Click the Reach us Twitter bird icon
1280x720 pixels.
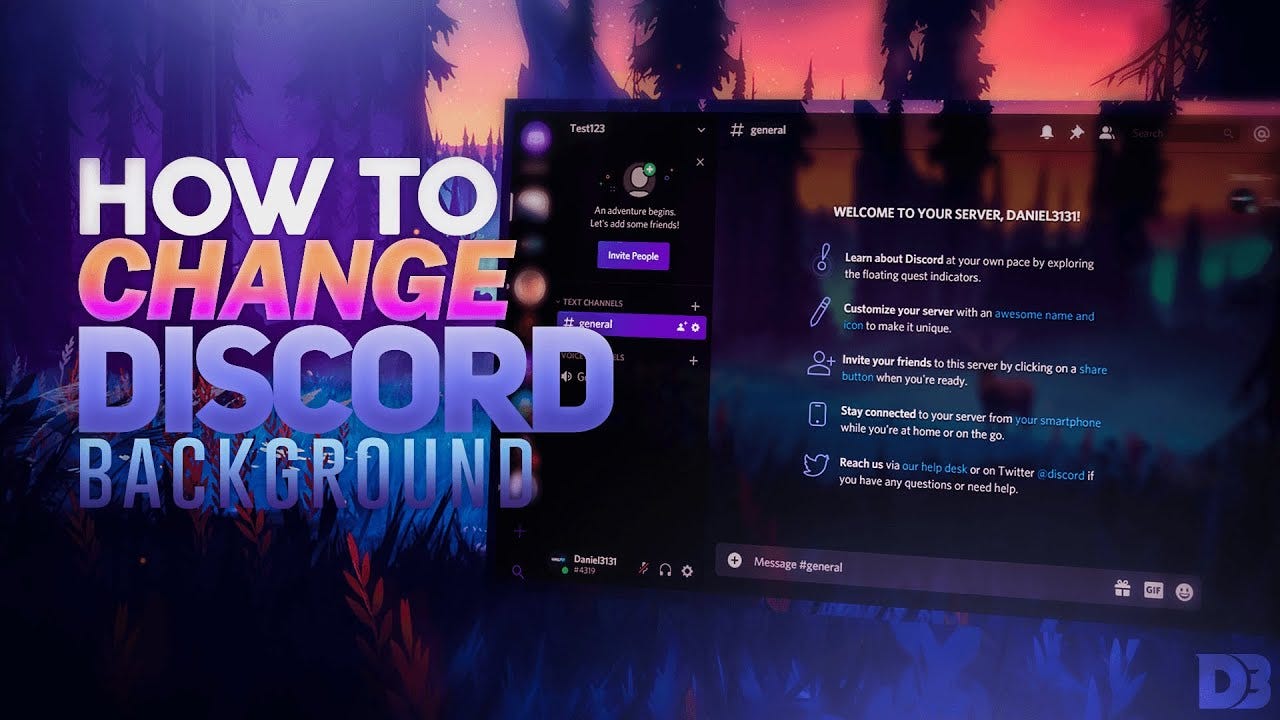tap(816, 465)
